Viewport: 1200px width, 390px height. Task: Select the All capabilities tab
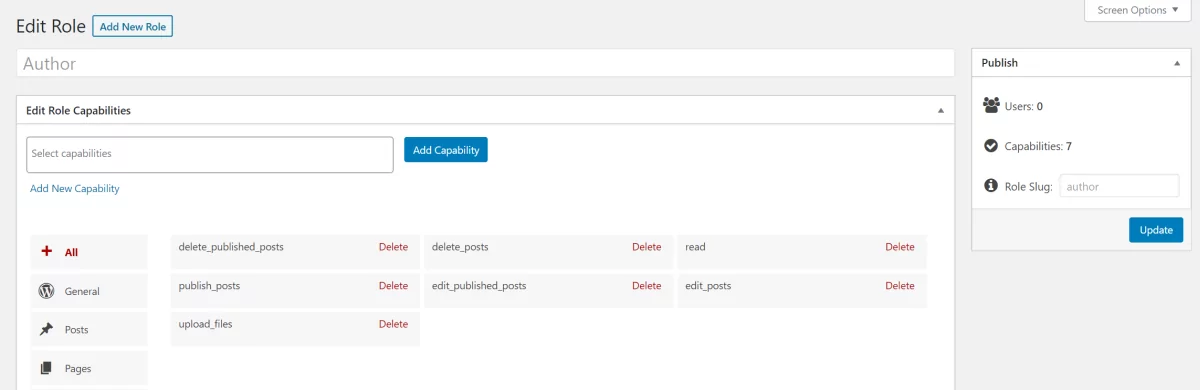[89, 252]
